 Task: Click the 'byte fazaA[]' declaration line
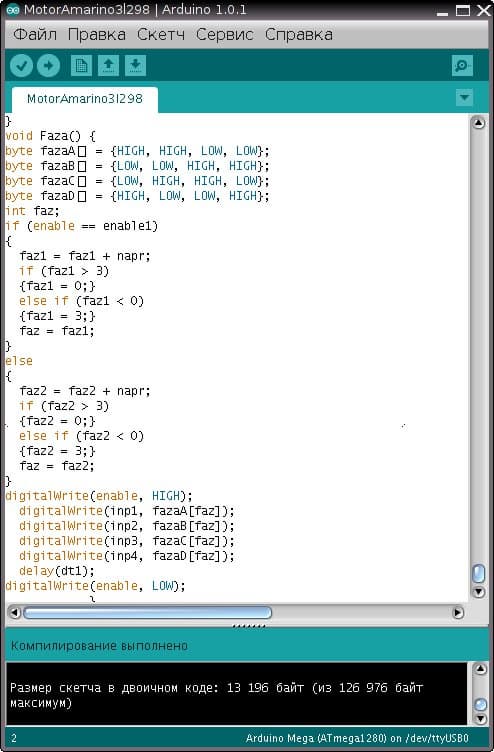pos(138,151)
